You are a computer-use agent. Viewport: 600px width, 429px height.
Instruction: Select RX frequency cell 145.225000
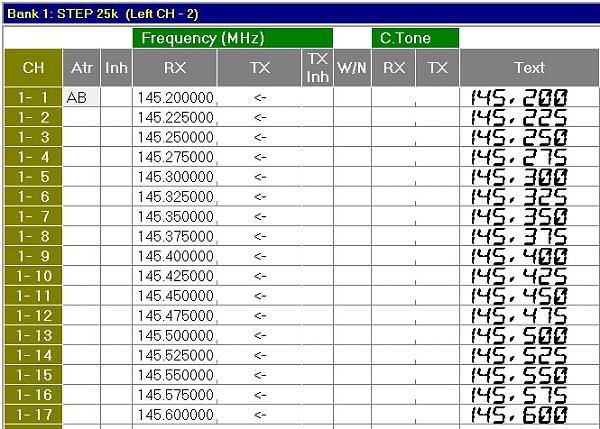pyautogui.click(x=174, y=117)
